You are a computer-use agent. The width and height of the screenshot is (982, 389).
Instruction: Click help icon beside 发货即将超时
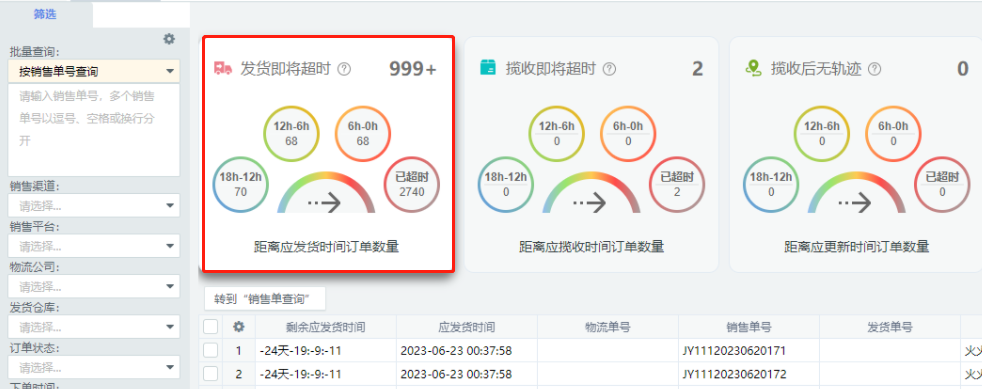click(x=344, y=69)
